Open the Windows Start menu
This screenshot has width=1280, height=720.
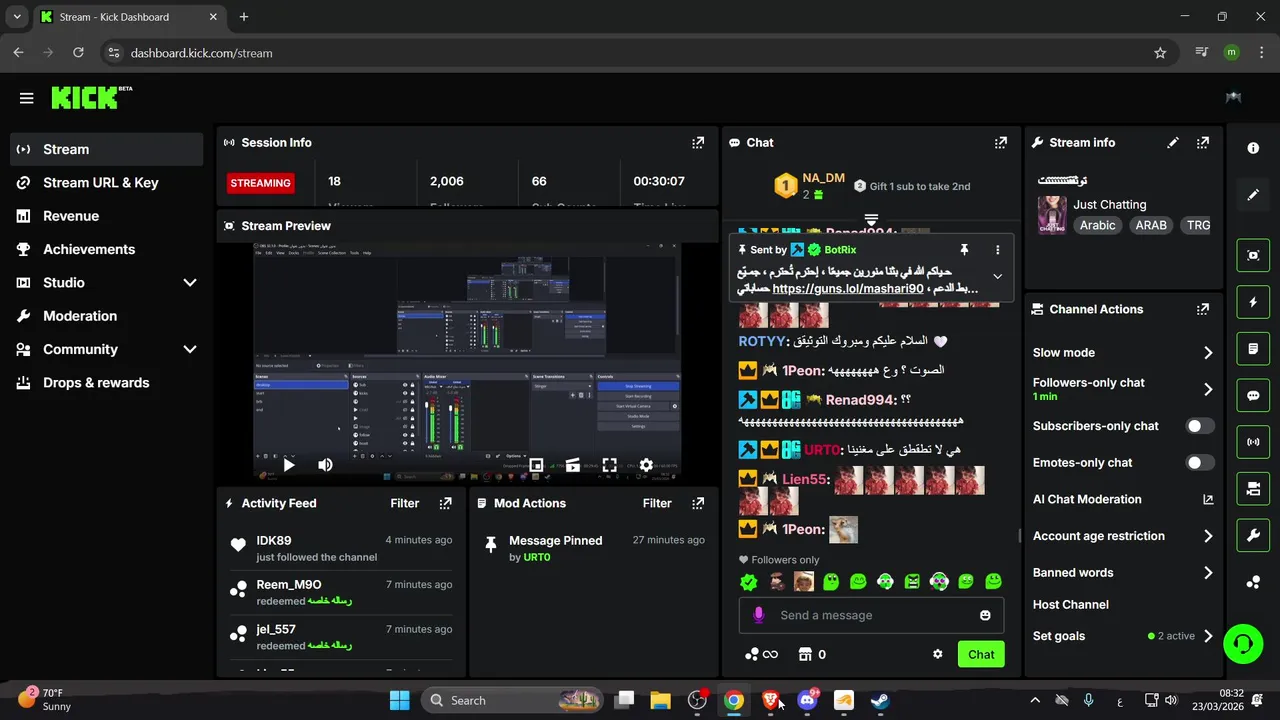(399, 700)
